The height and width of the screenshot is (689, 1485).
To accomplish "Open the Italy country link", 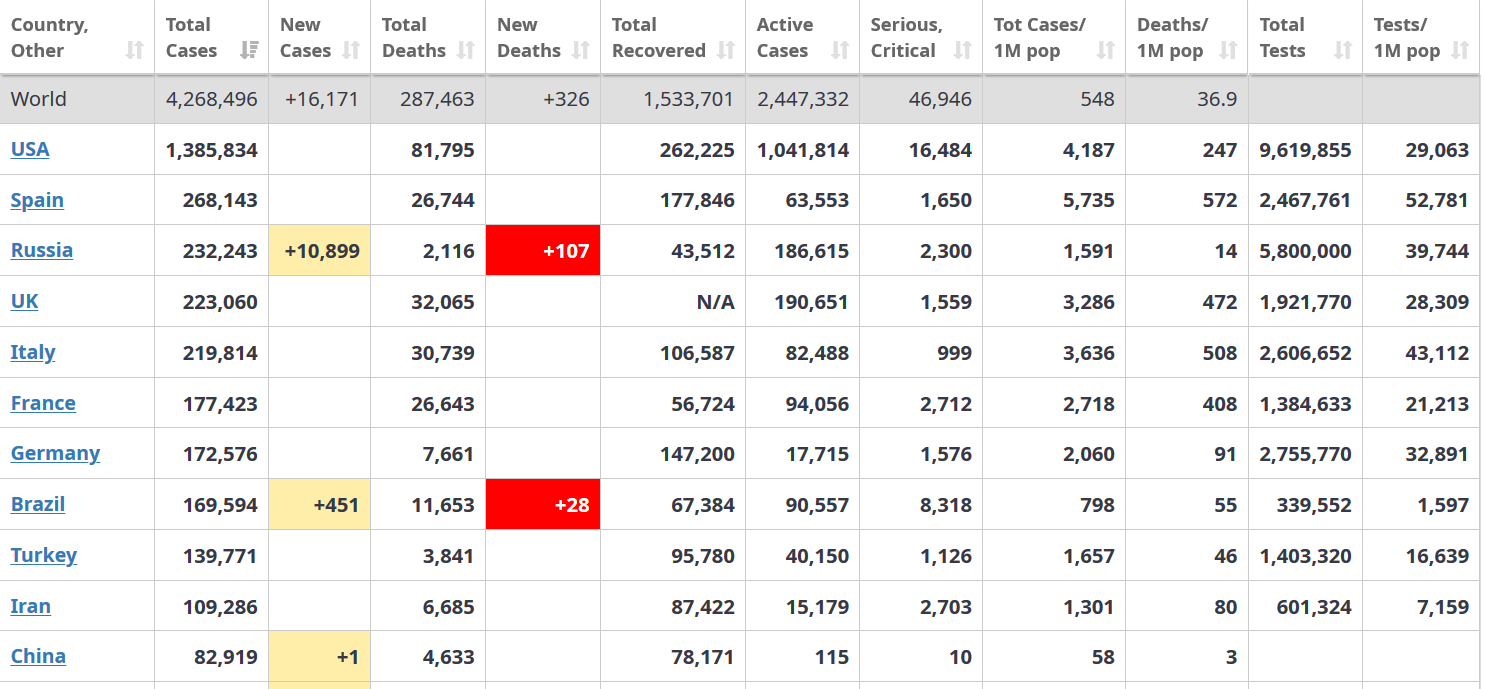I will click(33, 352).
